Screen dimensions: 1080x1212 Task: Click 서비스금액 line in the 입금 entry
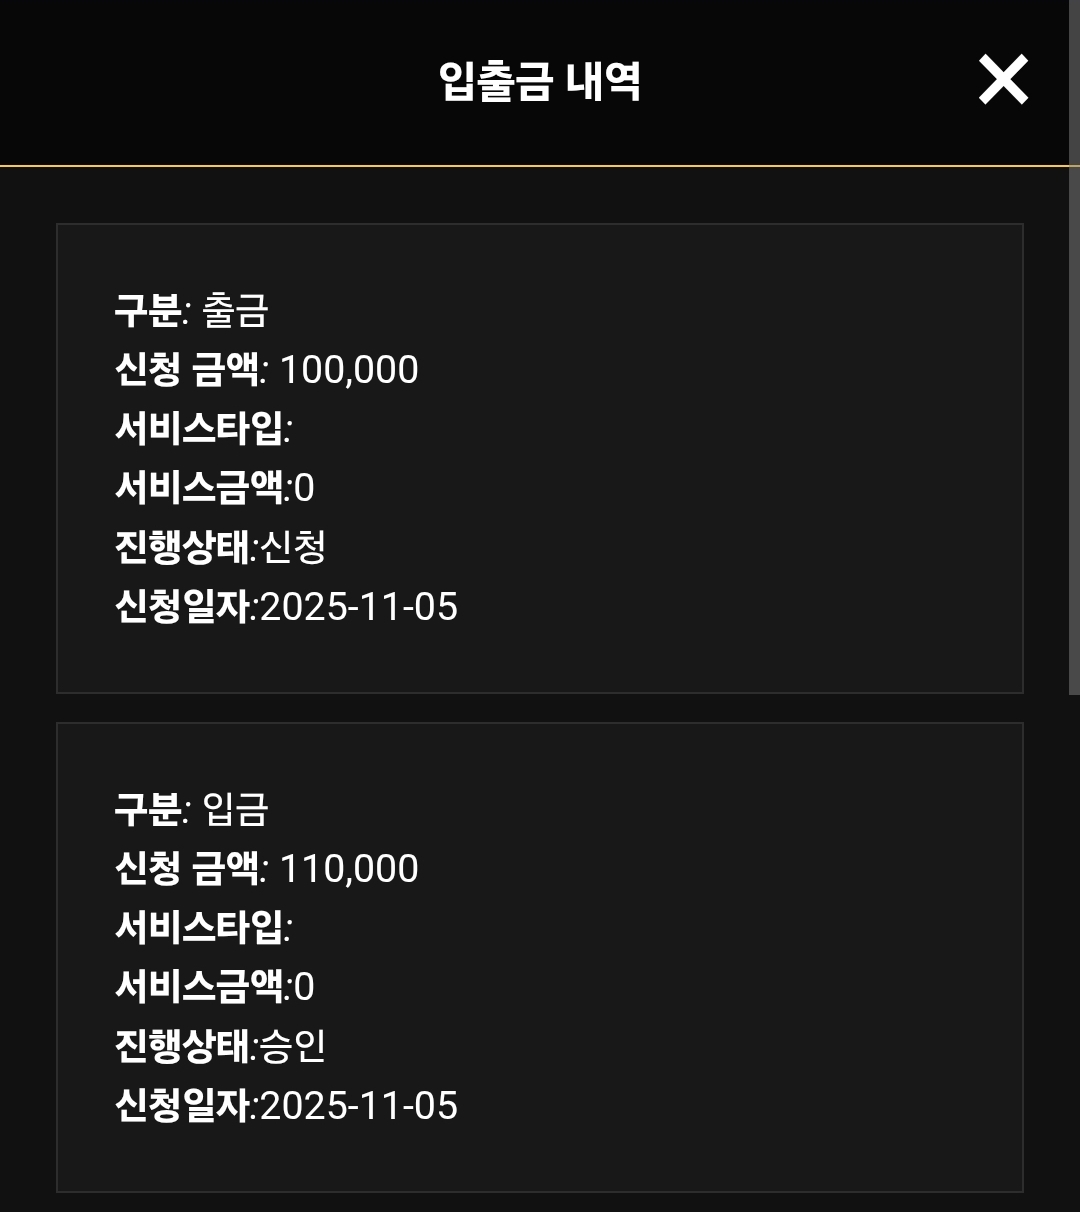[x=215, y=987]
